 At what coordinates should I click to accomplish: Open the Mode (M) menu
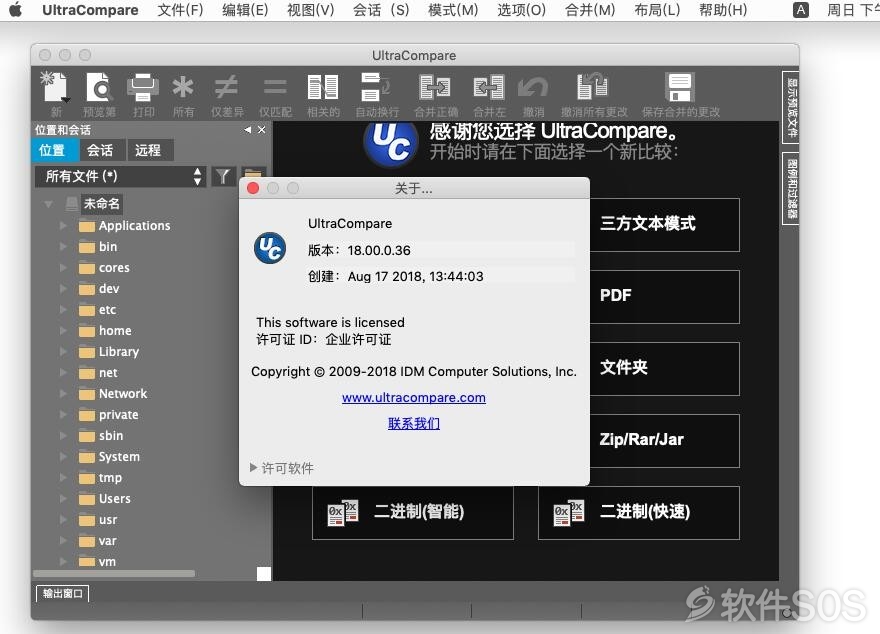tap(453, 10)
